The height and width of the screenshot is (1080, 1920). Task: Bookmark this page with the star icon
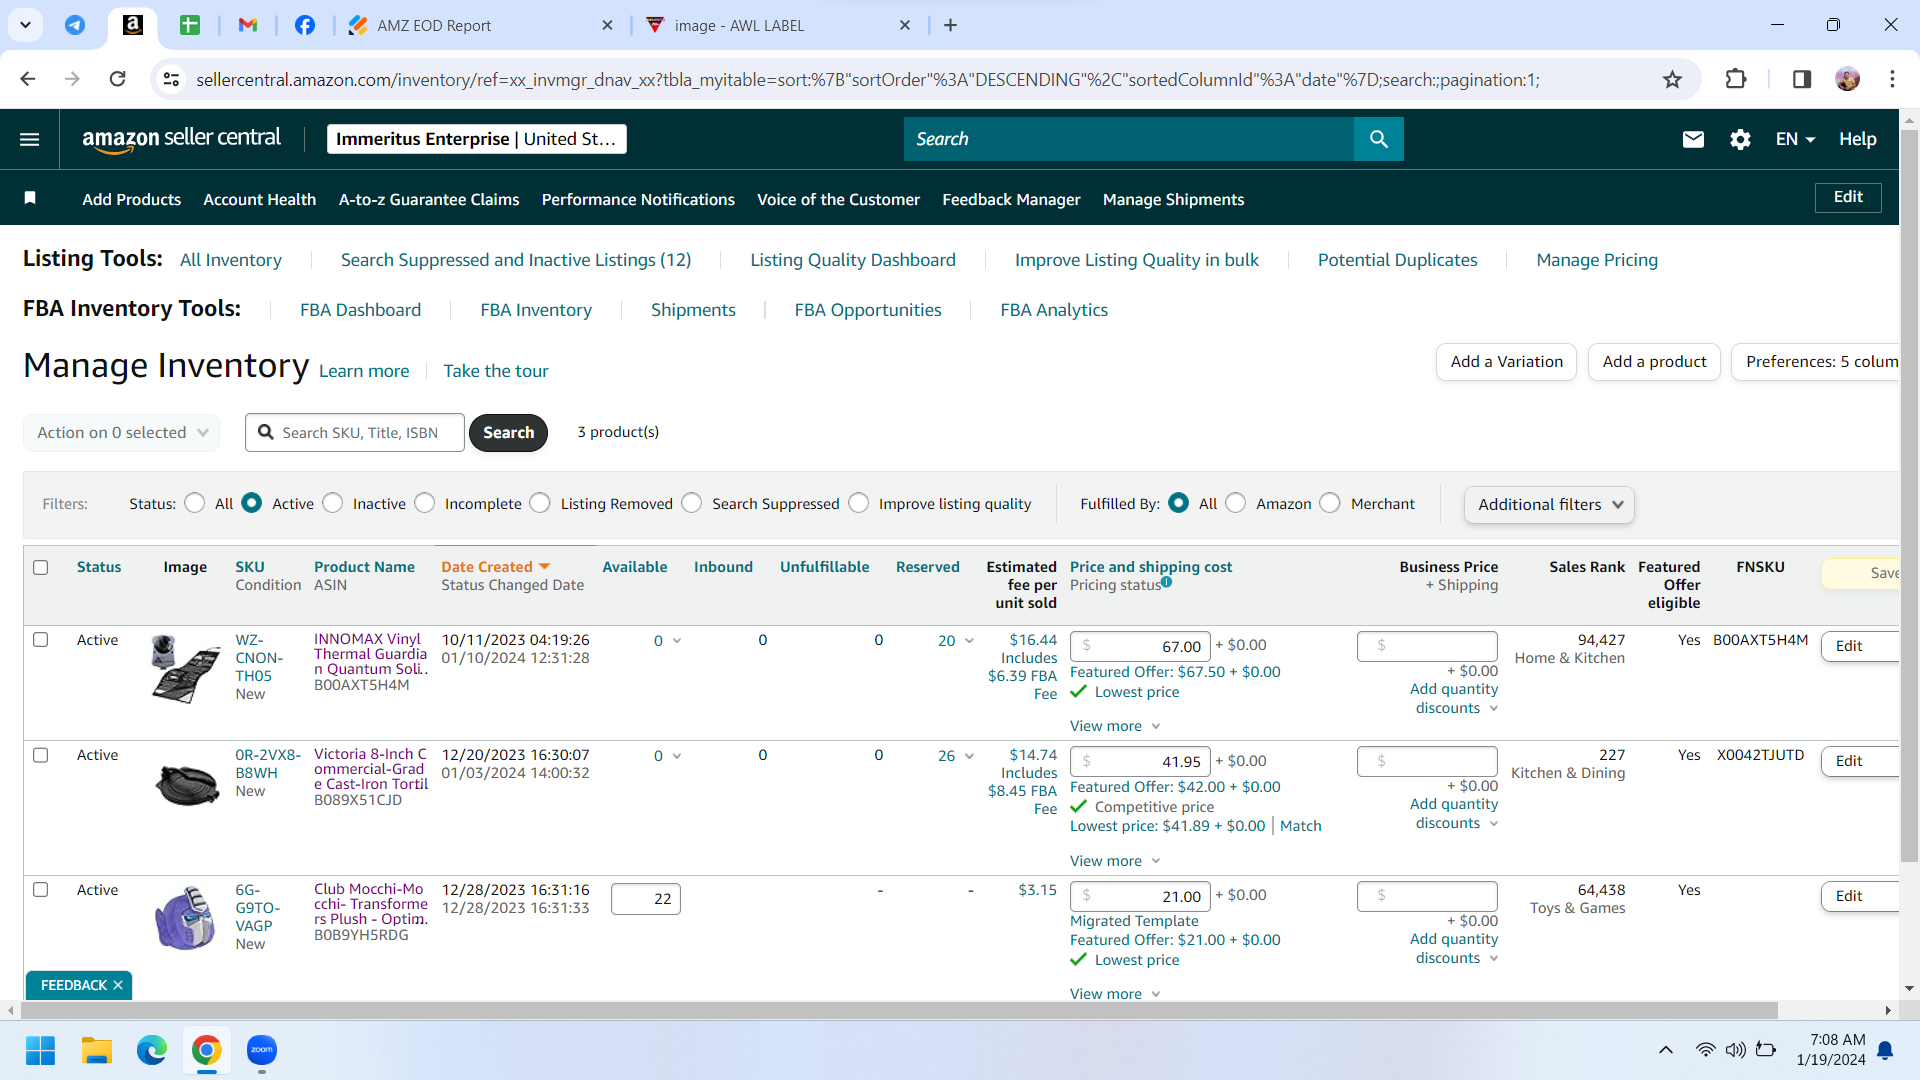pos(1672,79)
